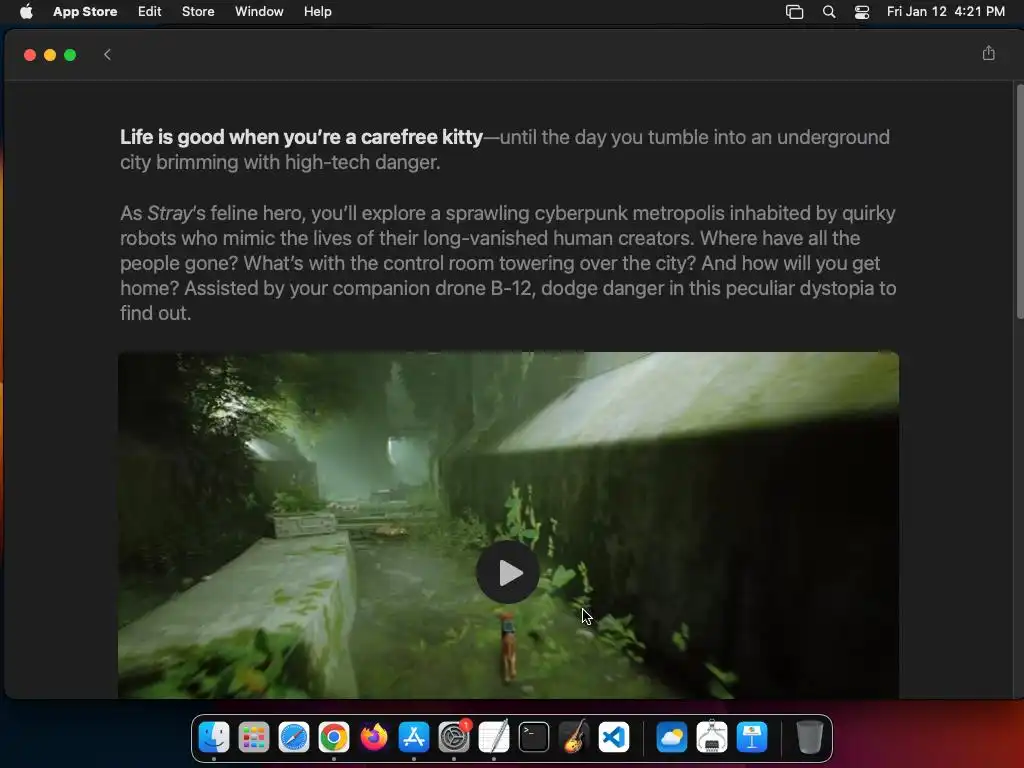Open the Edit menu
Image resolution: width=1024 pixels, height=768 pixels.
(x=150, y=11)
